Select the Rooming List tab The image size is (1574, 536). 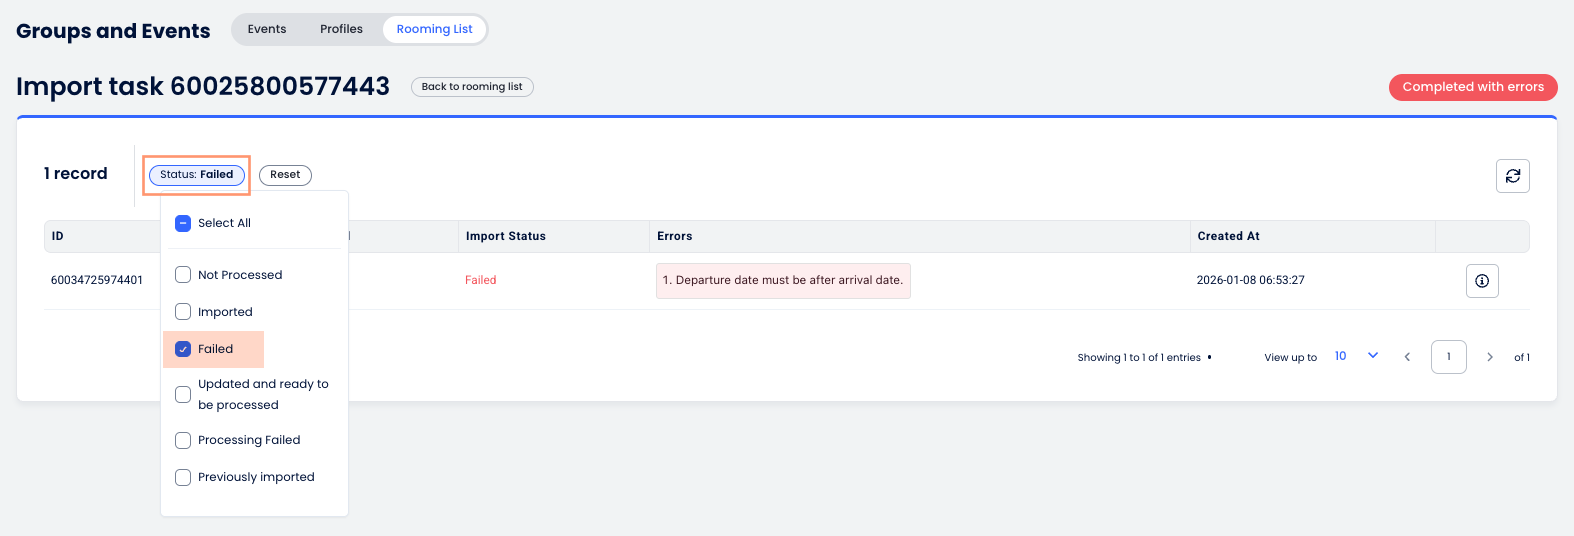434,29
